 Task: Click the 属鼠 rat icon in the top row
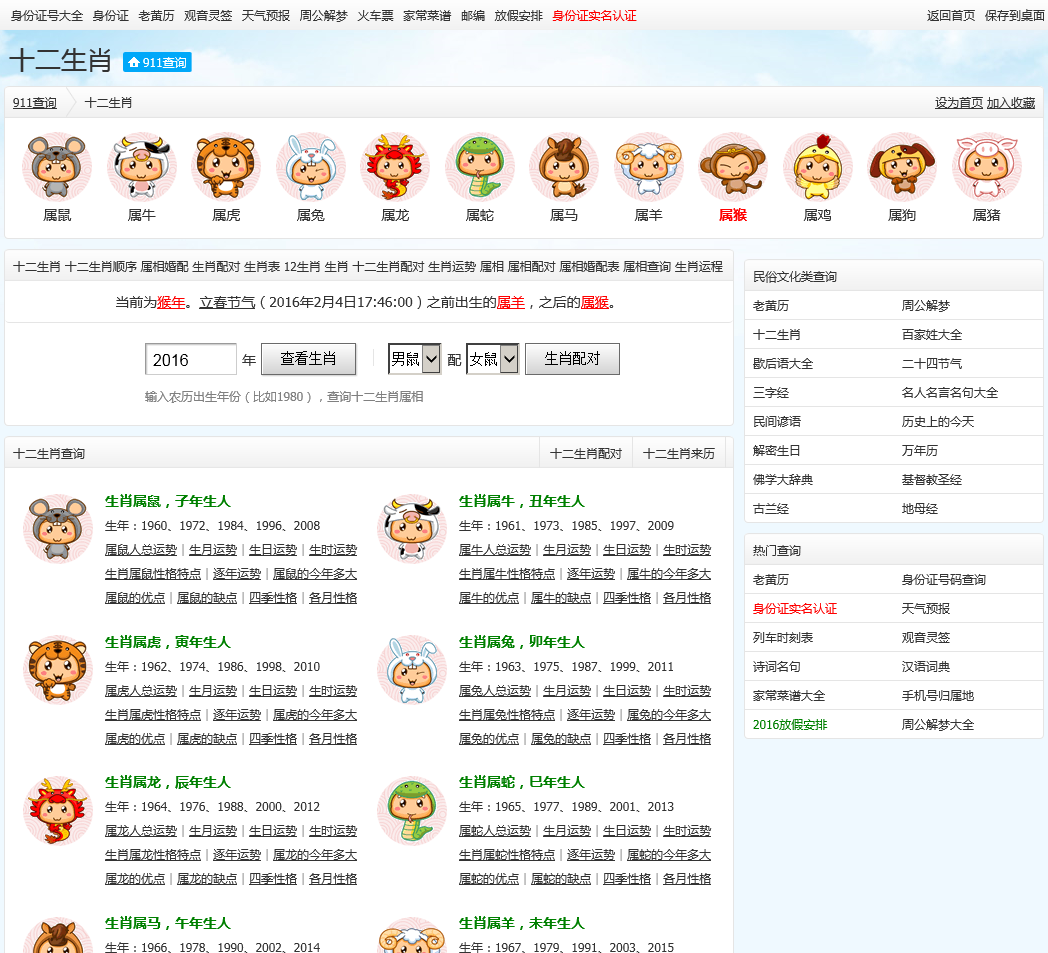[57, 166]
